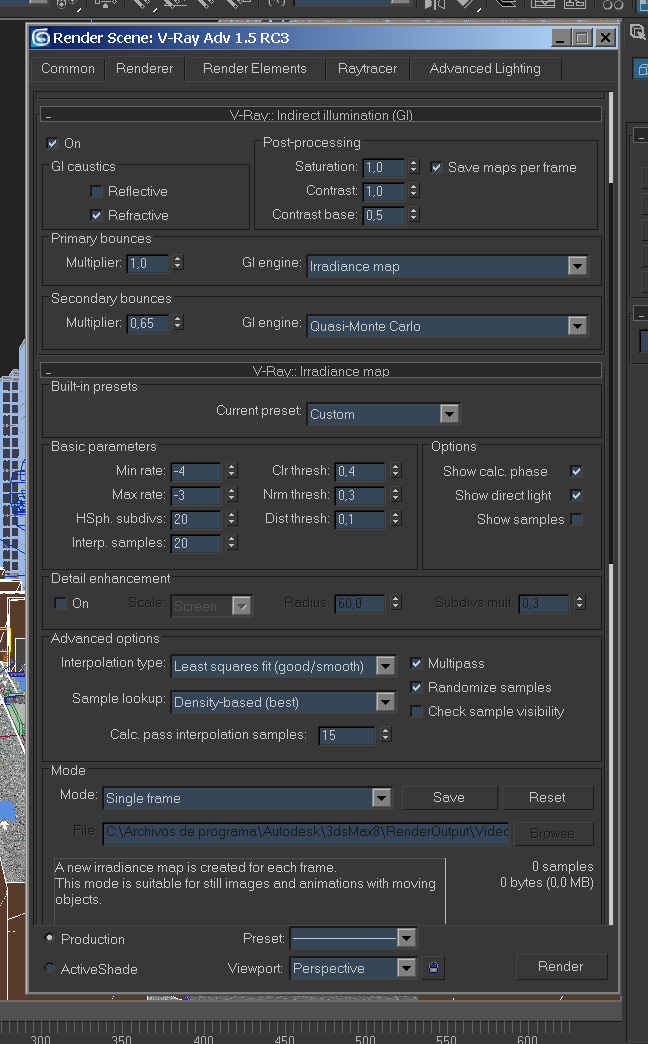Screen dimensions: 648x1044
Task: Click the irradiance map File path field
Action: [306, 832]
